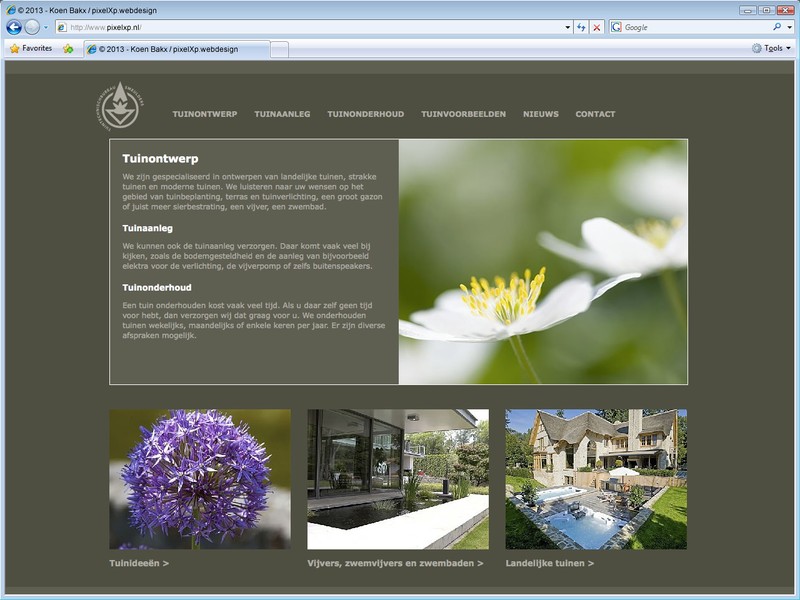The height and width of the screenshot is (600, 800).
Task: Stop loading the page
Action: (x=597, y=29)
